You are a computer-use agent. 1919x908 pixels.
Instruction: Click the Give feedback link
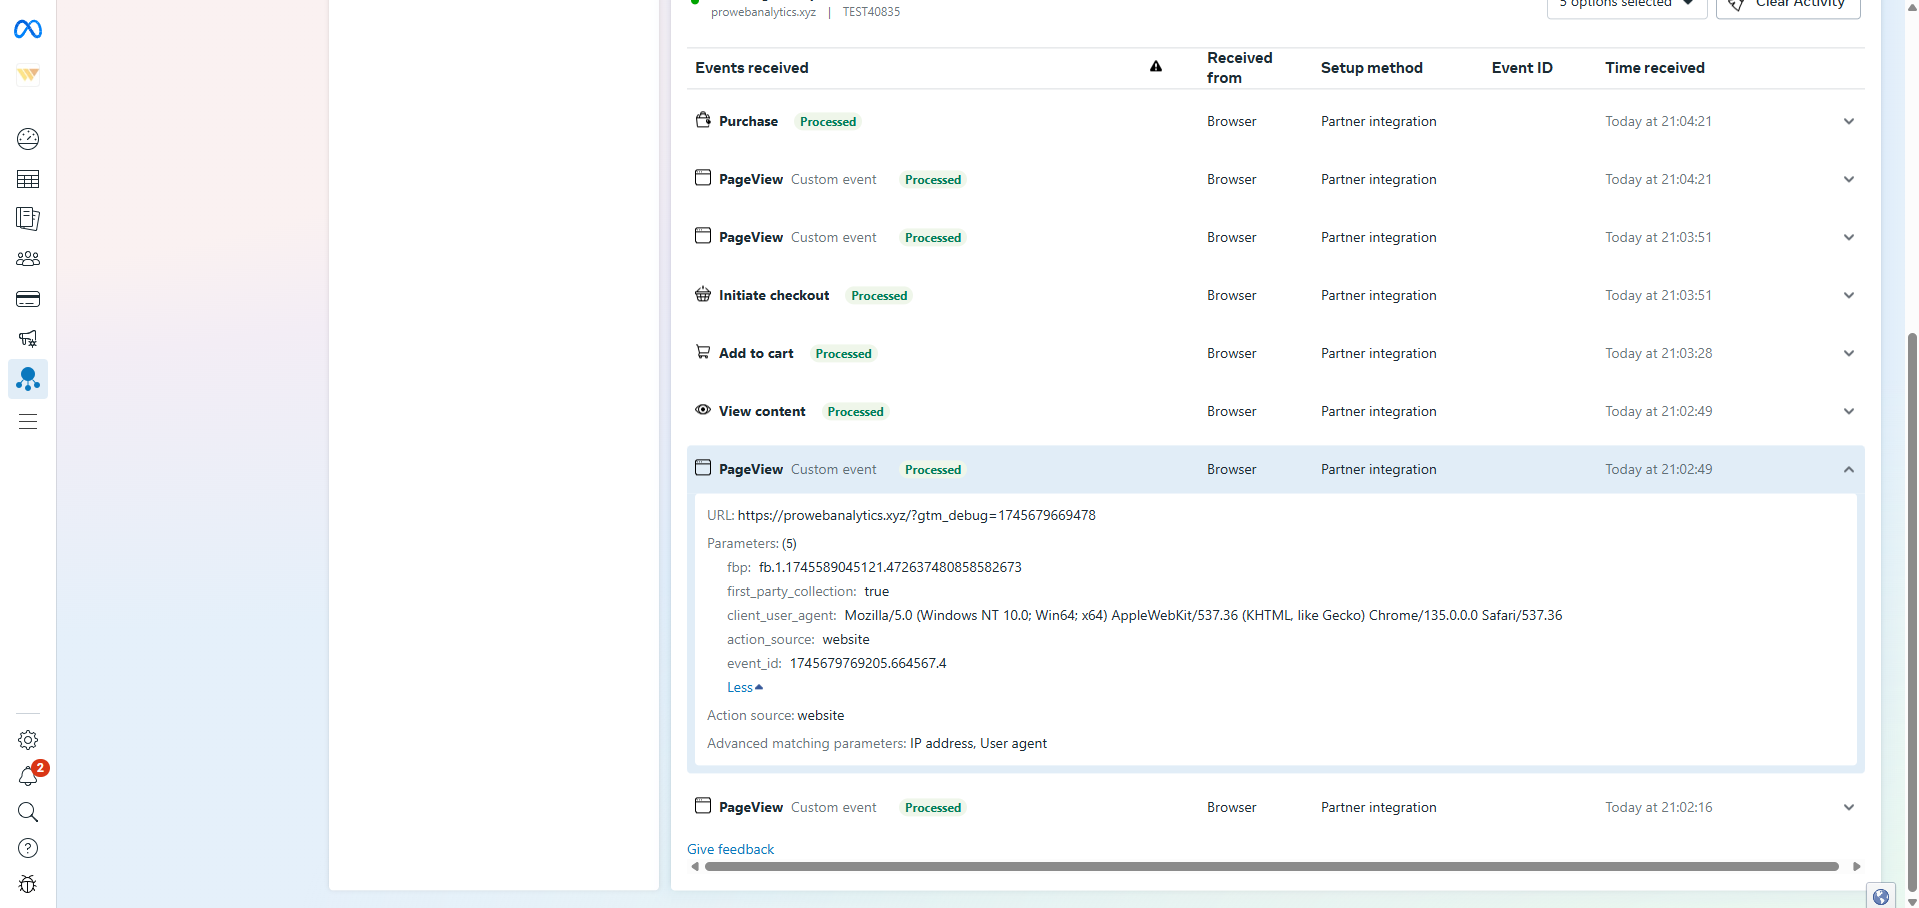tap(730, 849)
